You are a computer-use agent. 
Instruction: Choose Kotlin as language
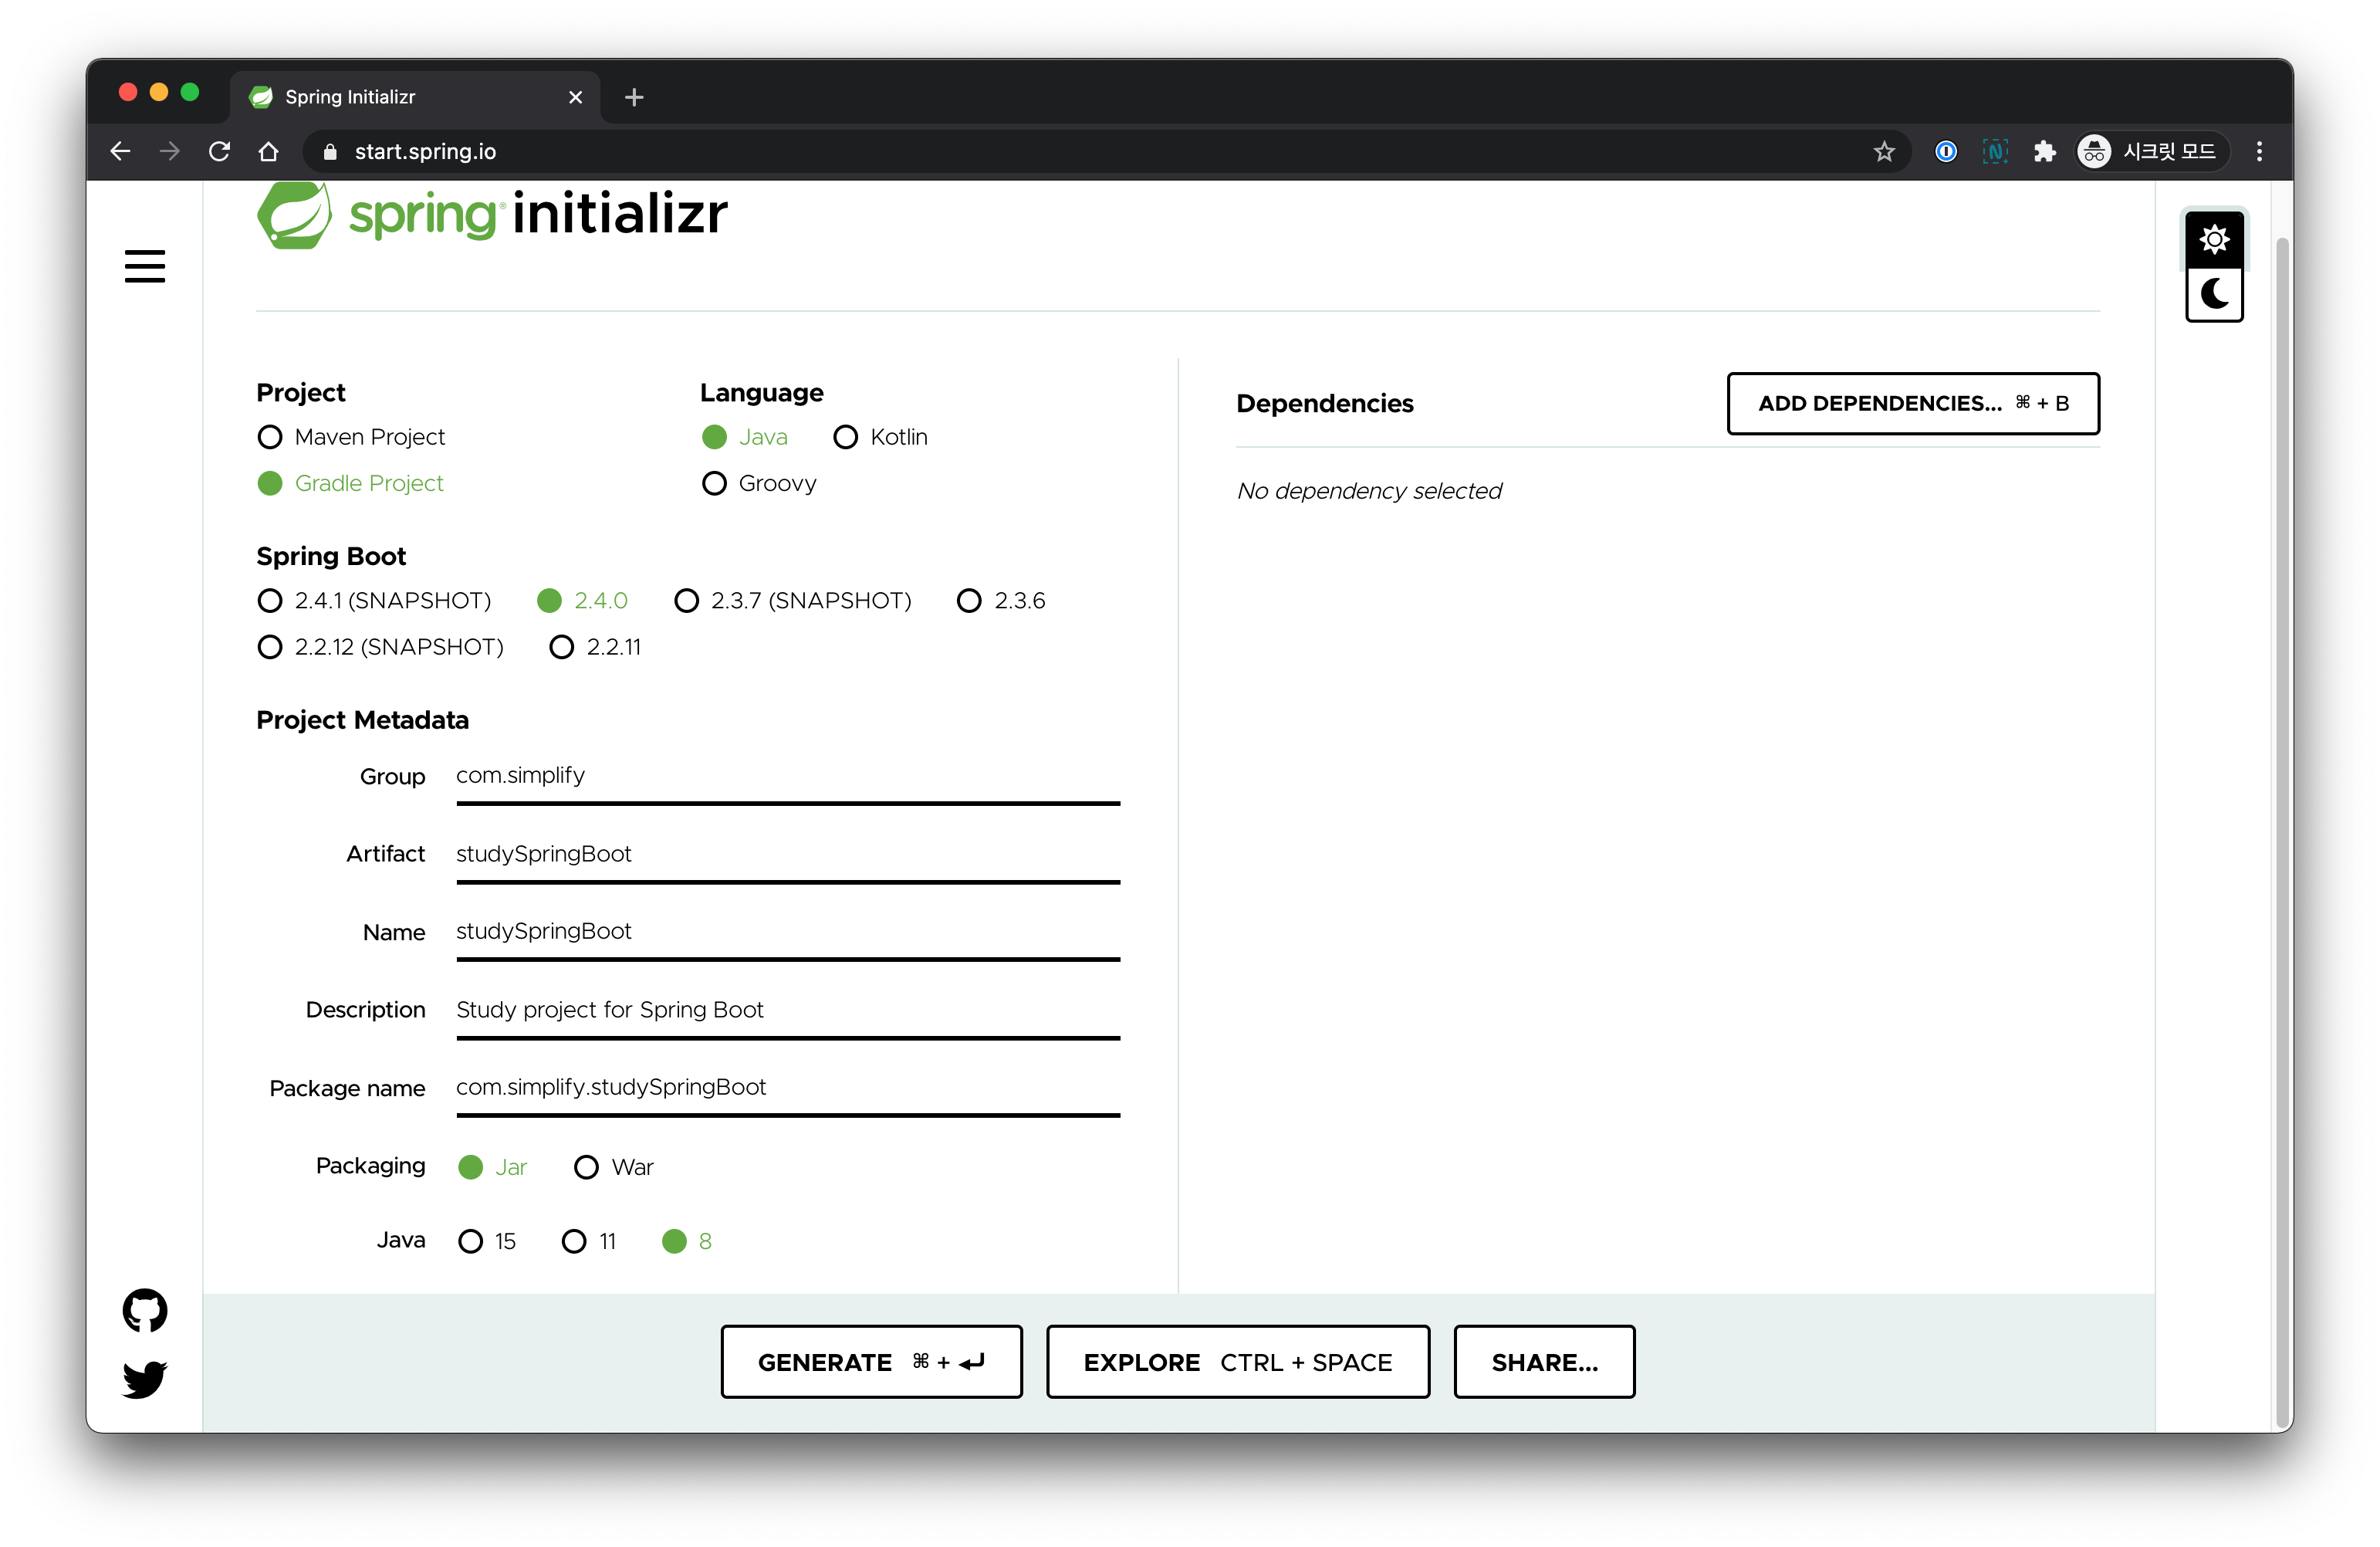846,437
